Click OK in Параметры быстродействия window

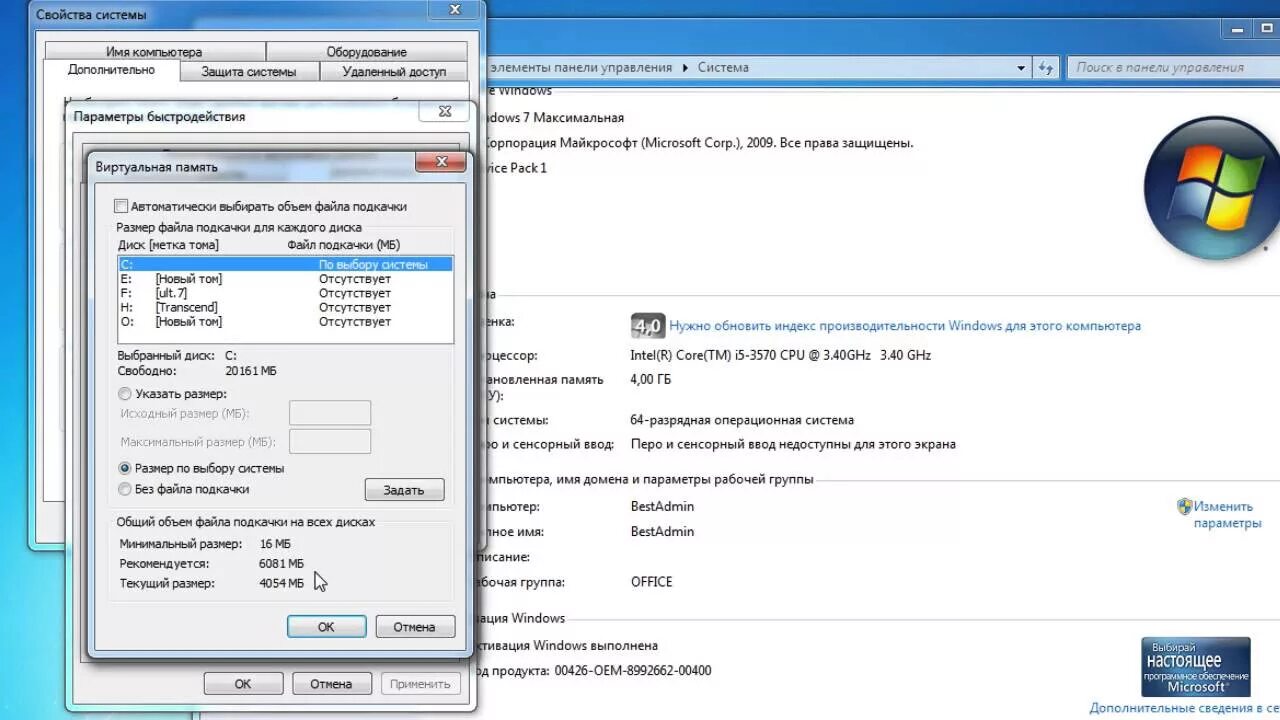click(243, 684)
